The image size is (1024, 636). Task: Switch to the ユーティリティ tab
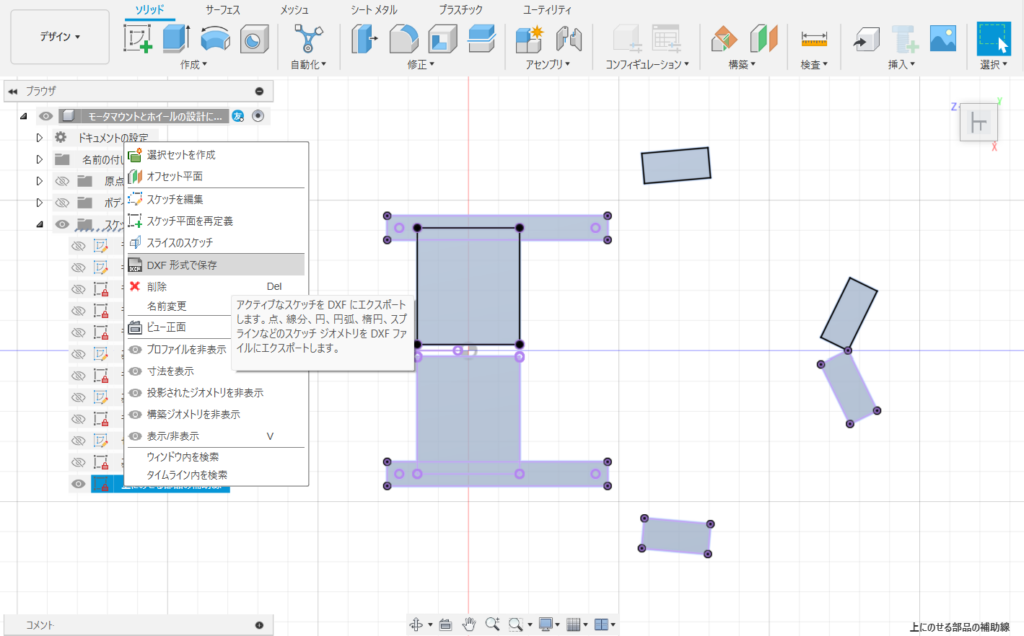point(547,10)
